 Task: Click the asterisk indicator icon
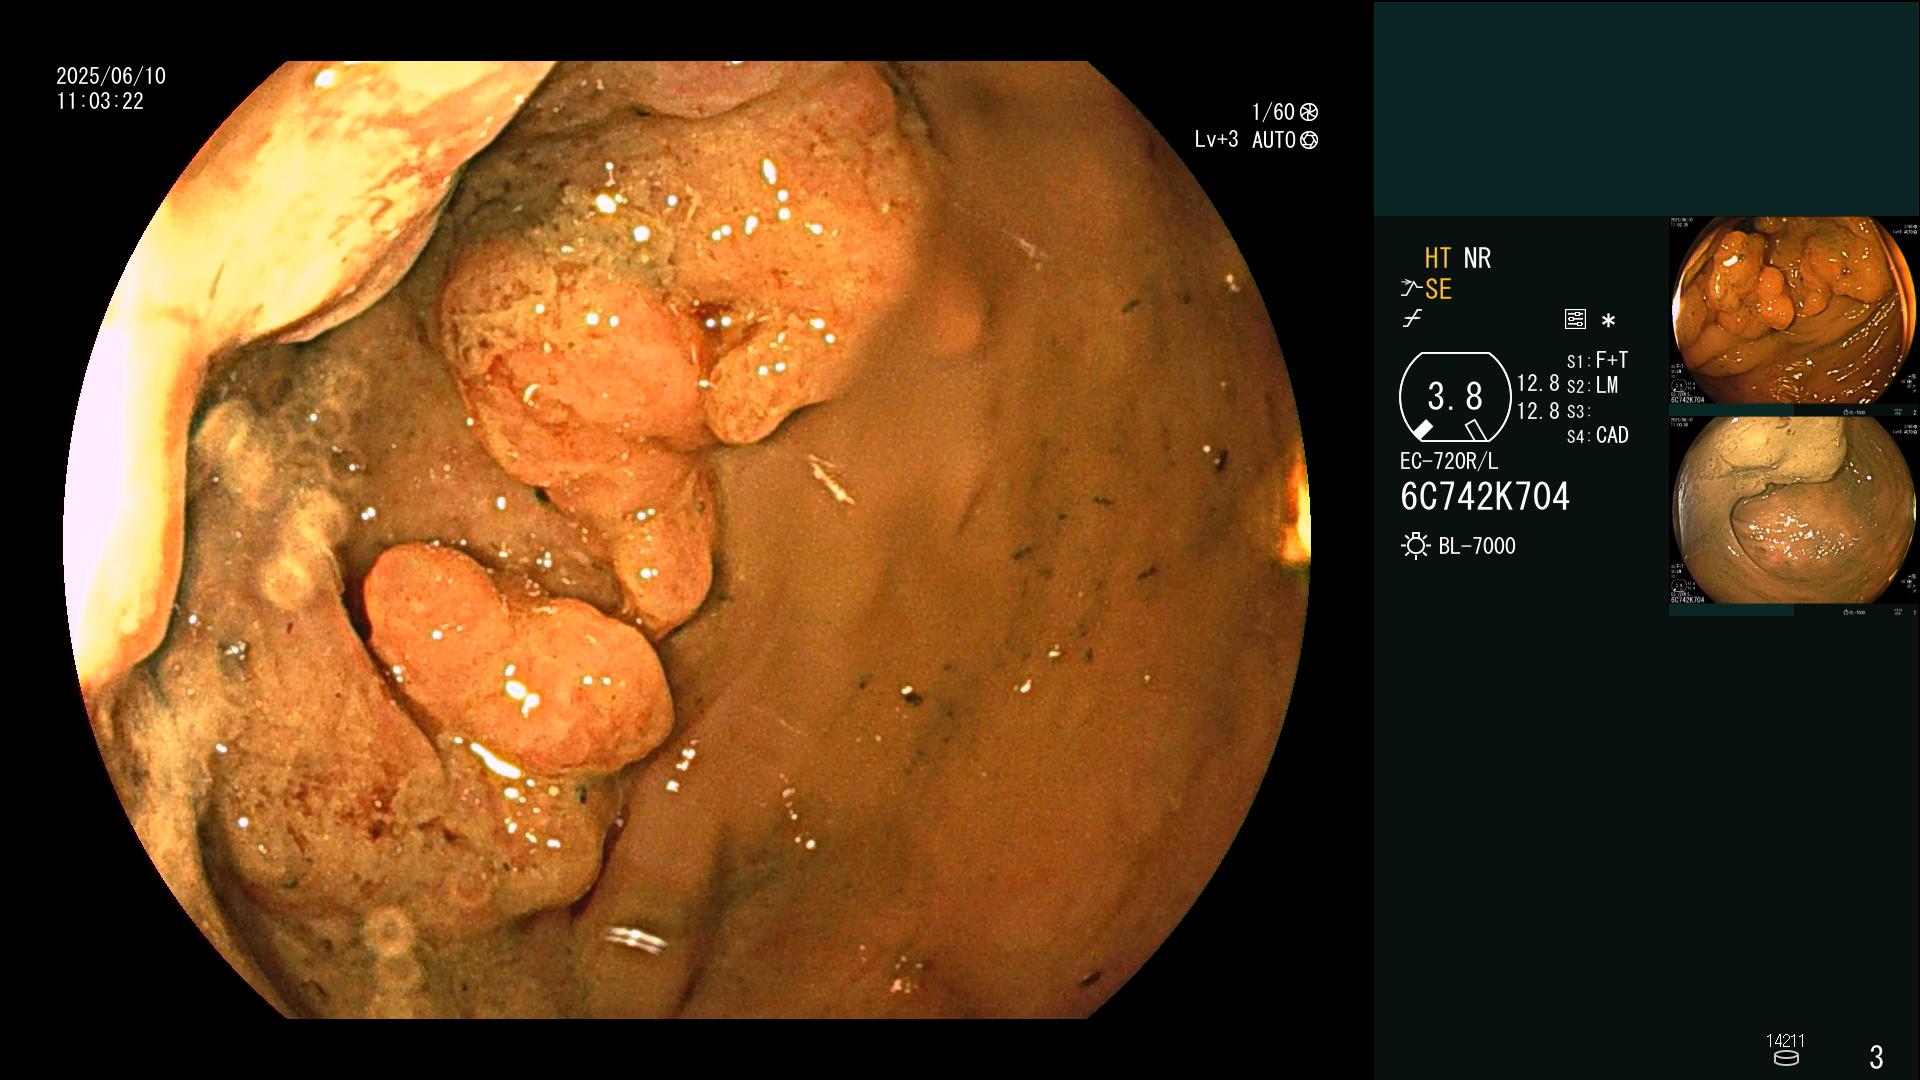point(1608,321)
